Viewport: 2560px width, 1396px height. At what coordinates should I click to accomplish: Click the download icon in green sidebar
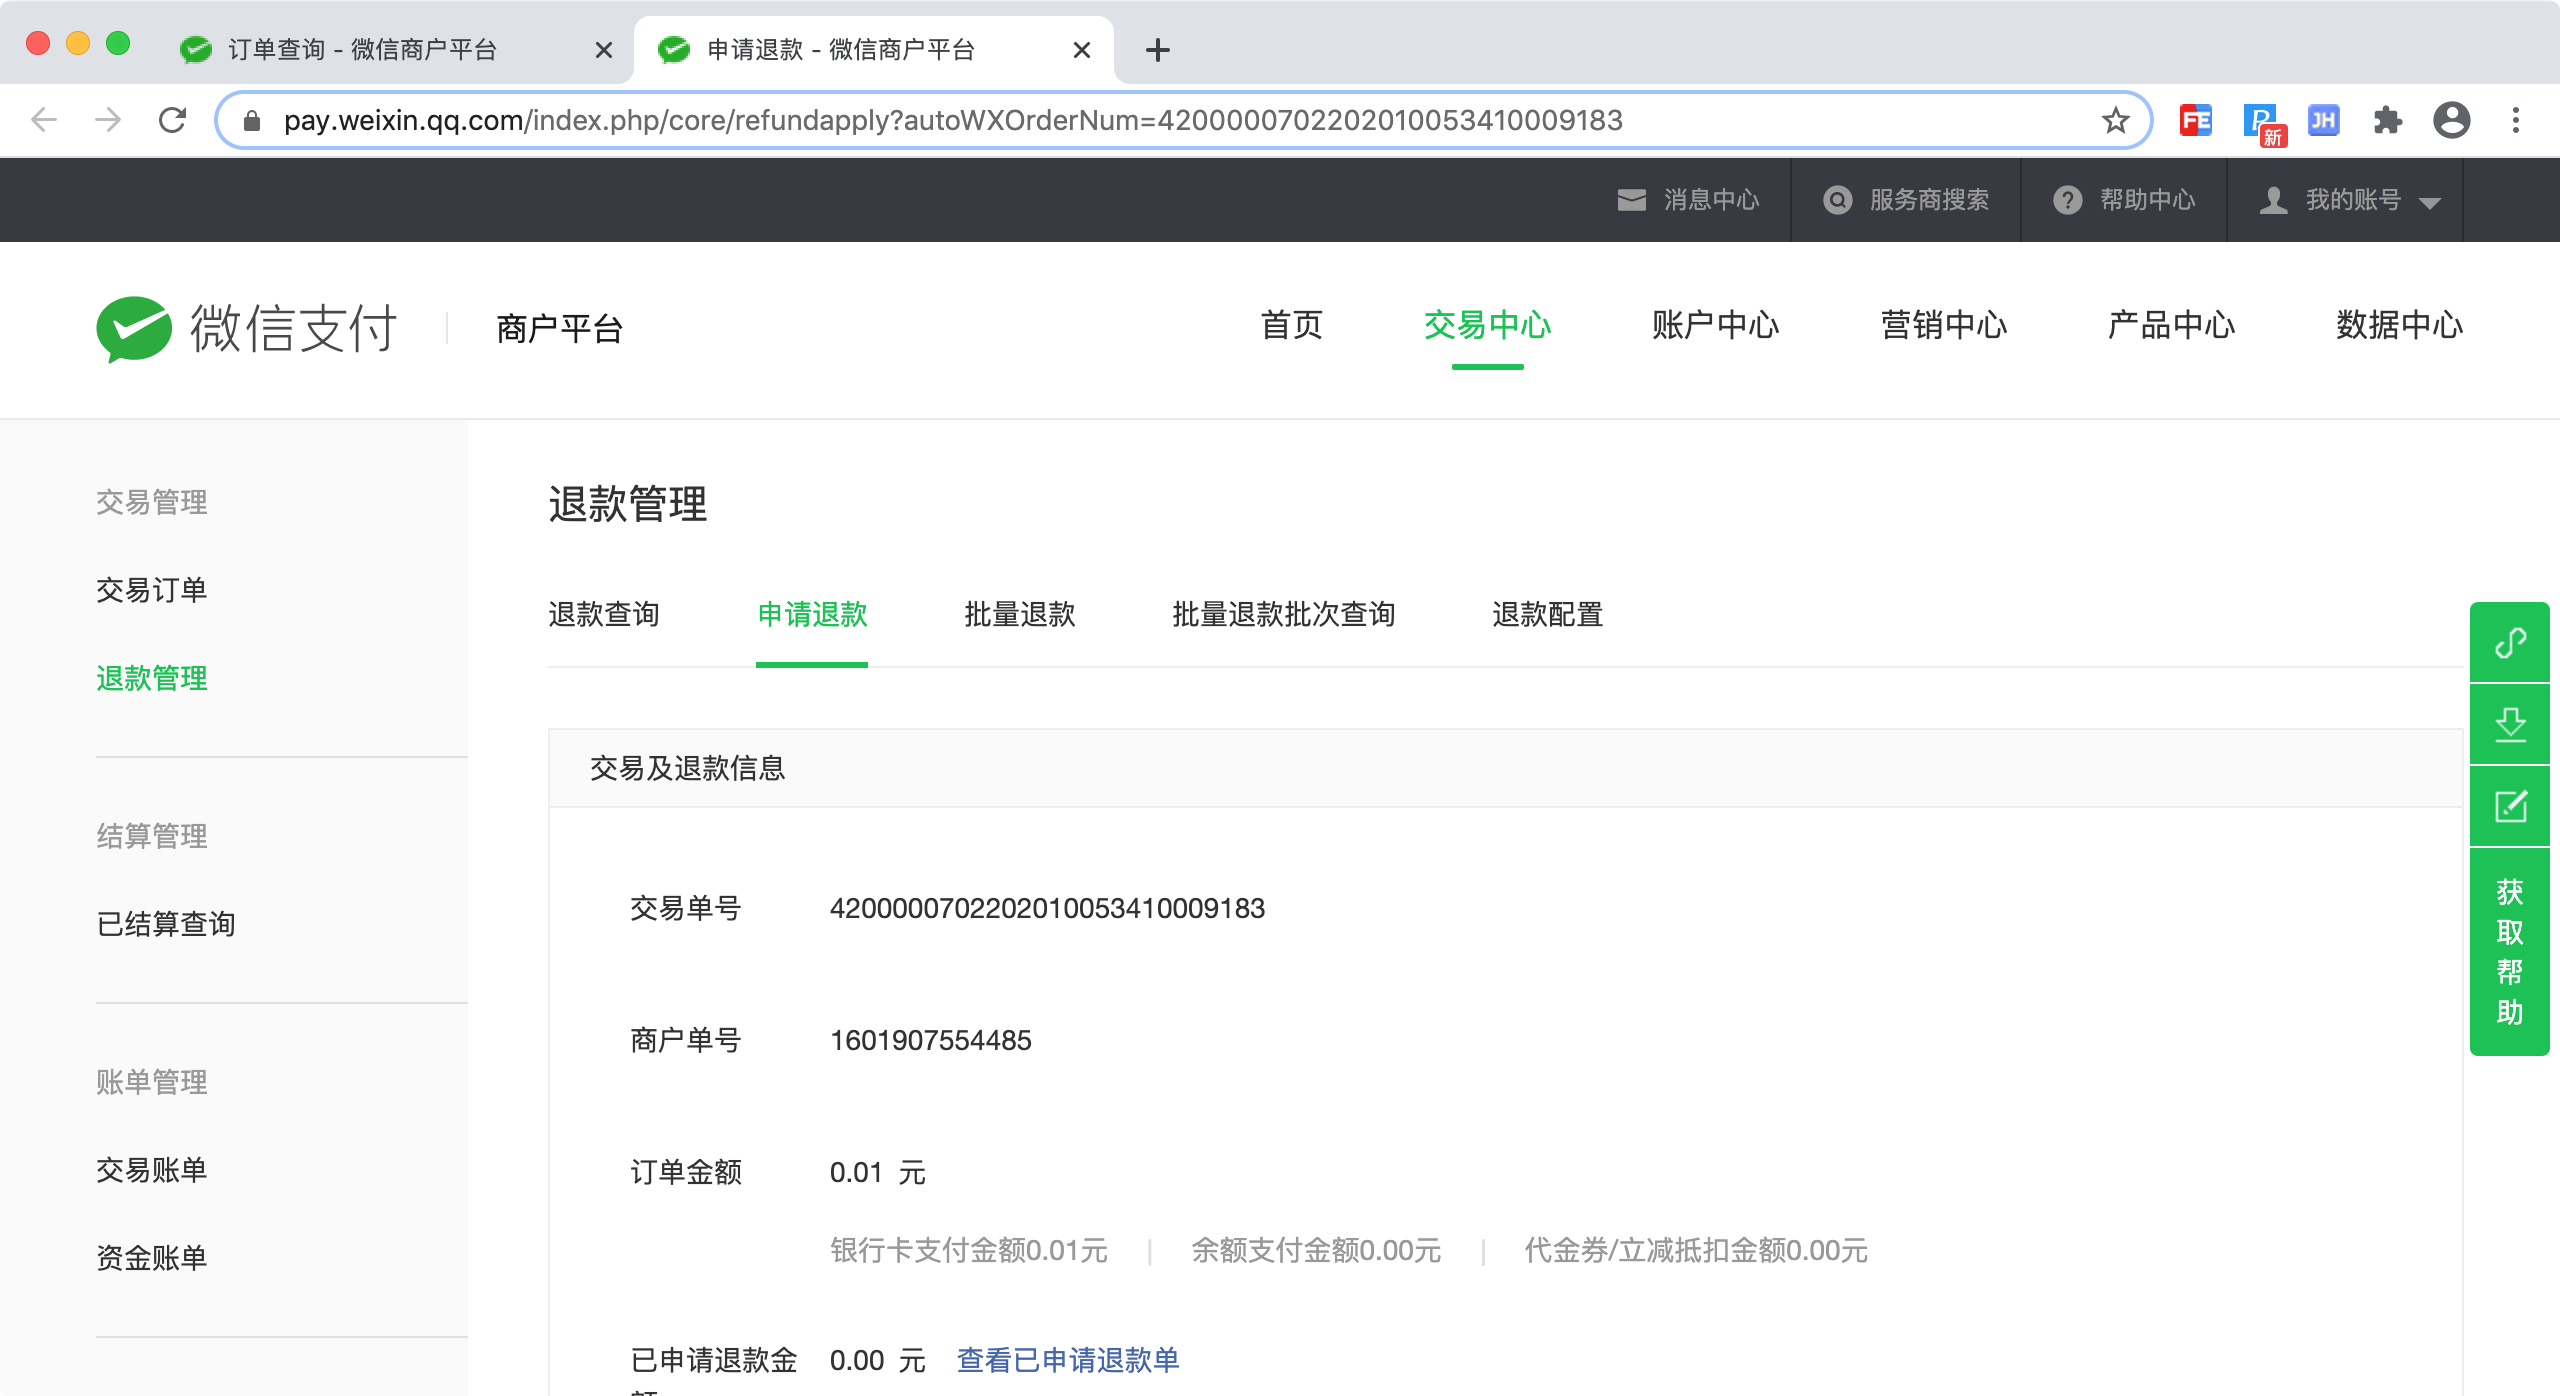click(2509, 724)
